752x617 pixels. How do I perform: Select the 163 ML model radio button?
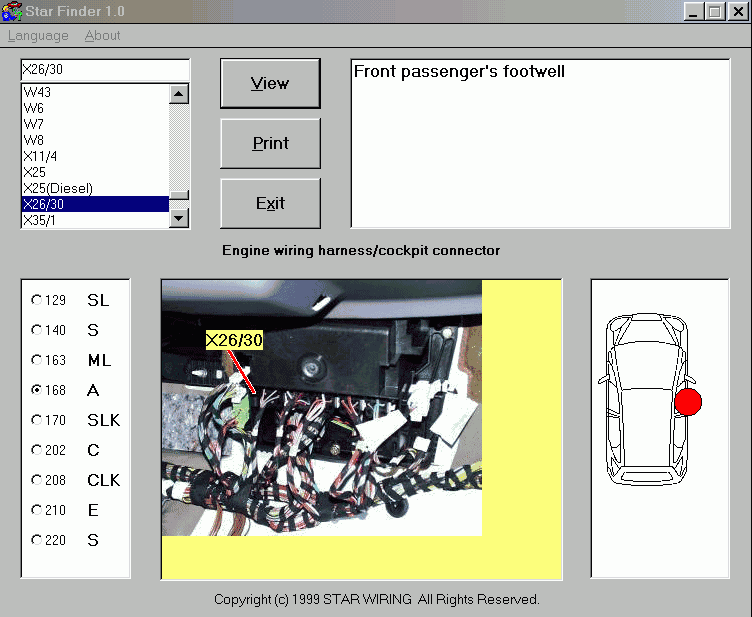(36, 360)
